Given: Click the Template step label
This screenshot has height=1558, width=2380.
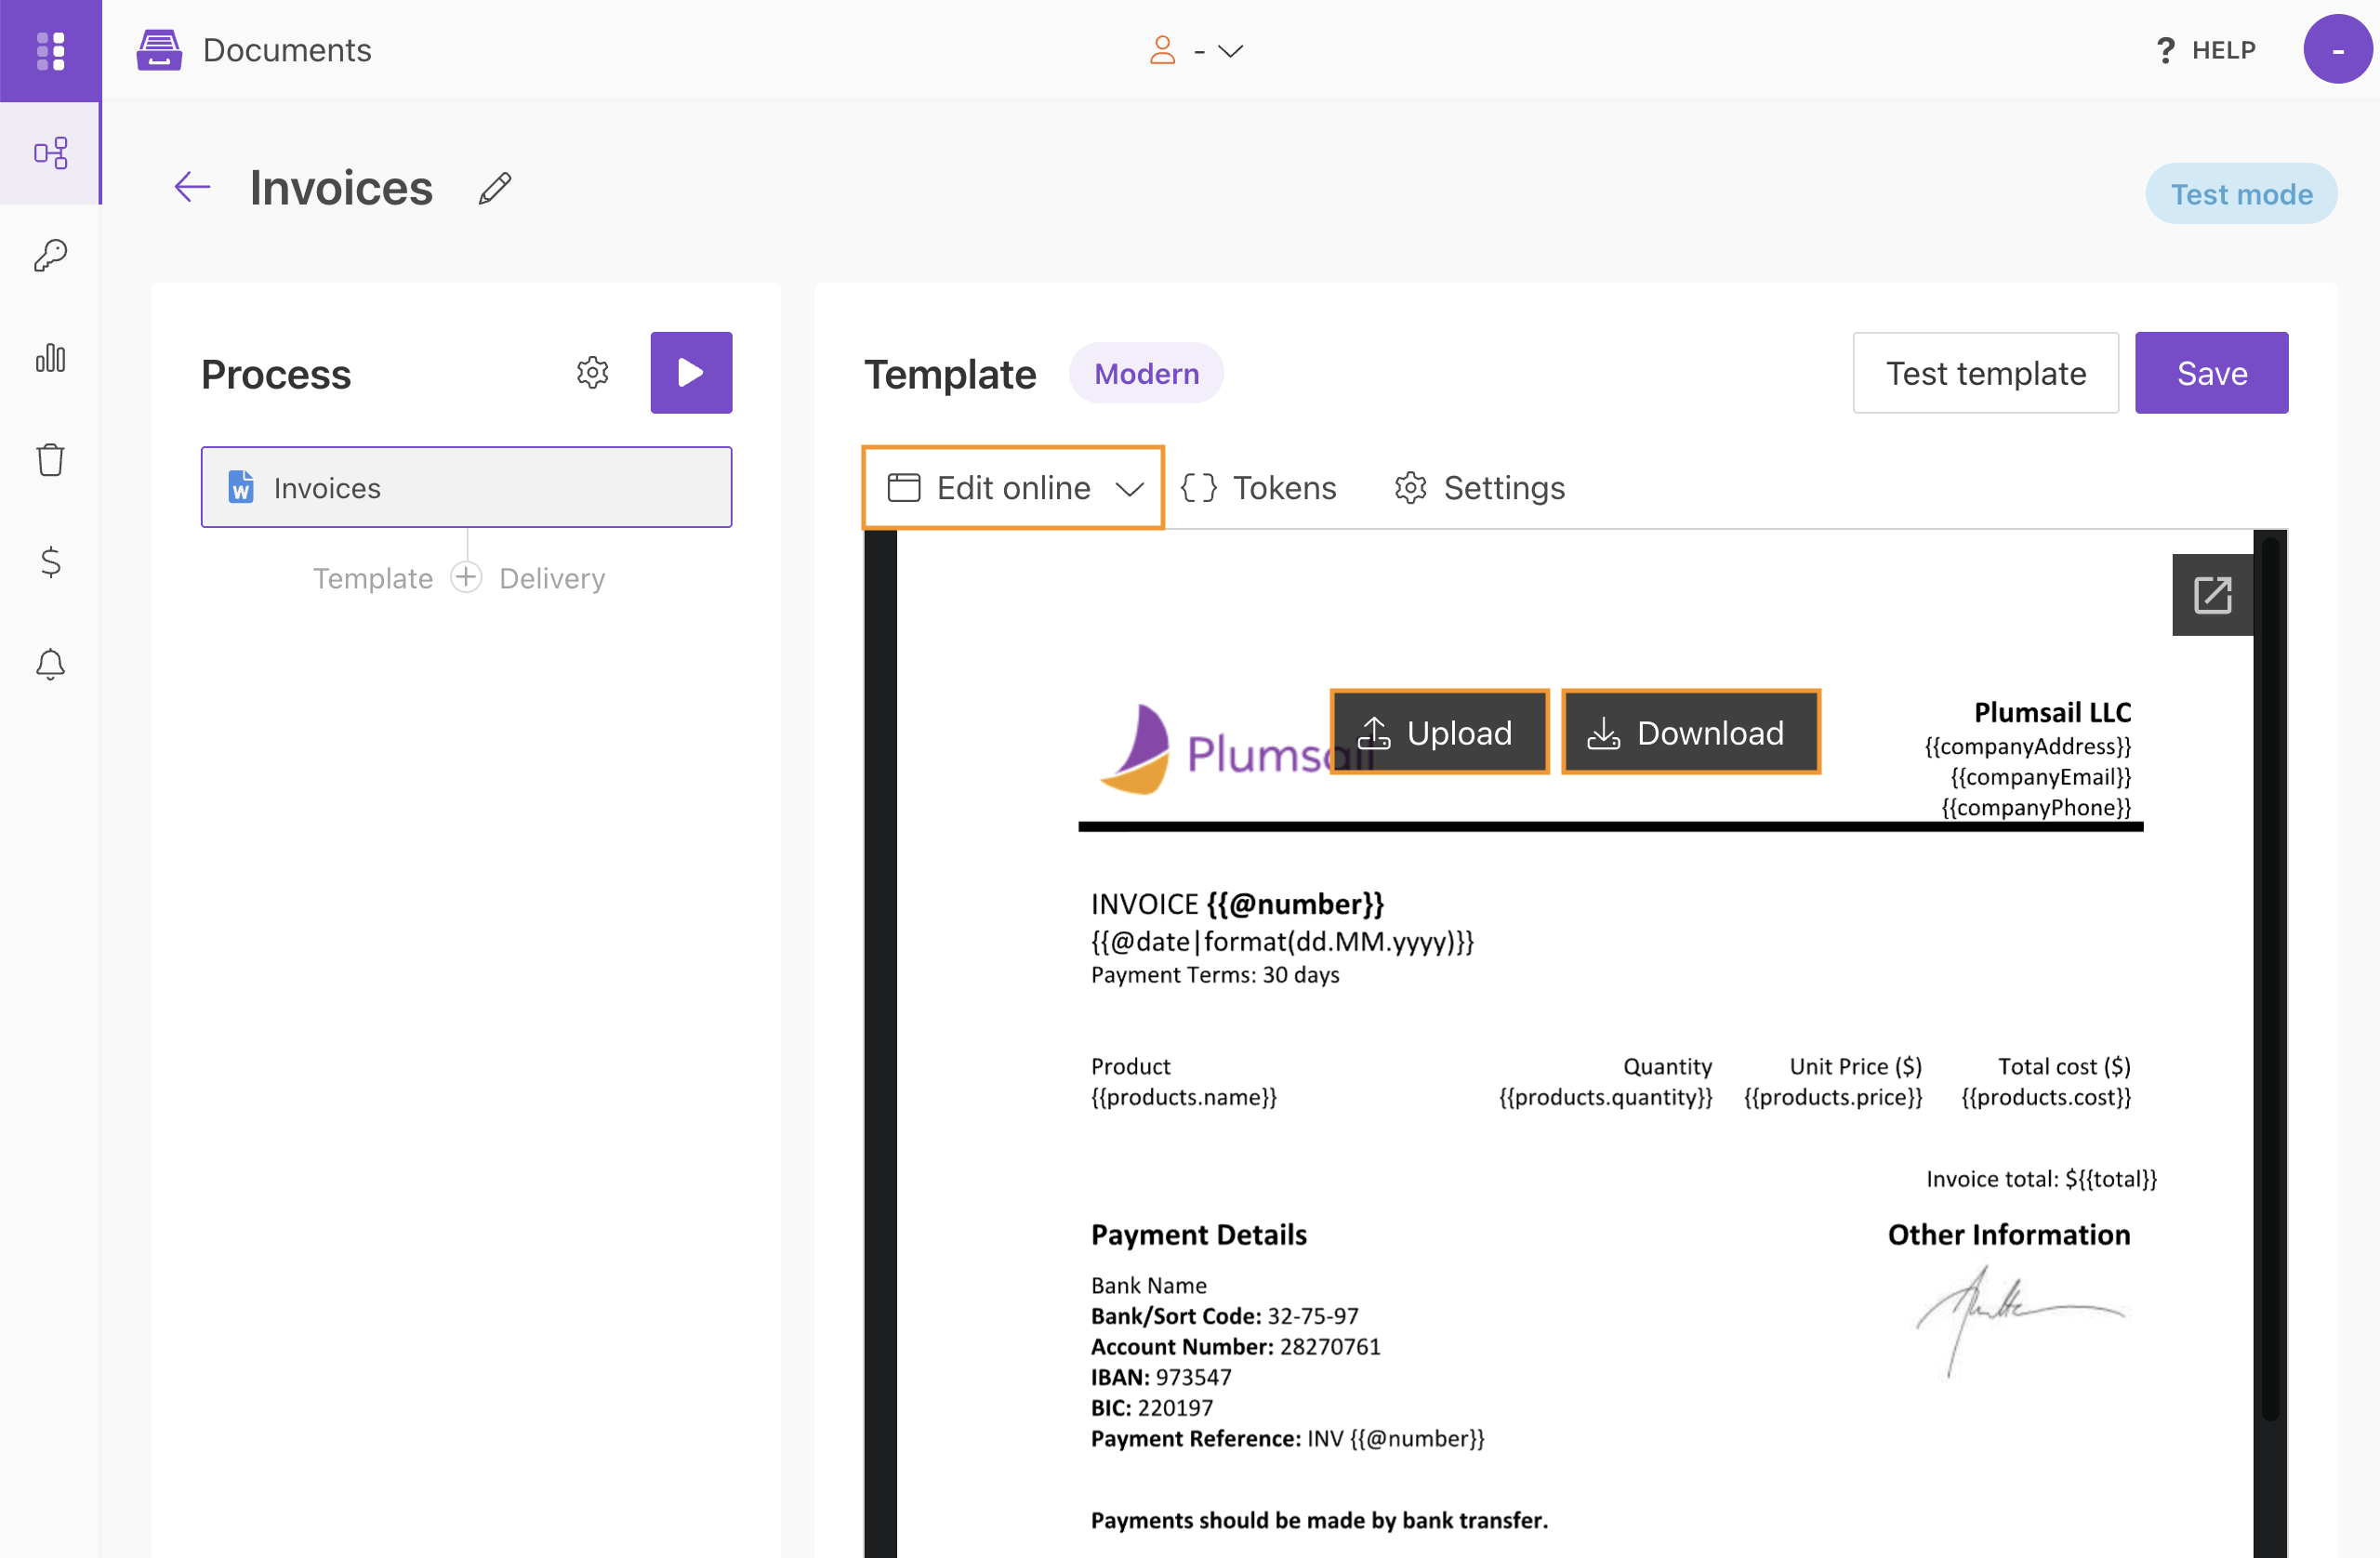Looking at the screenshot, I should 373,578.
